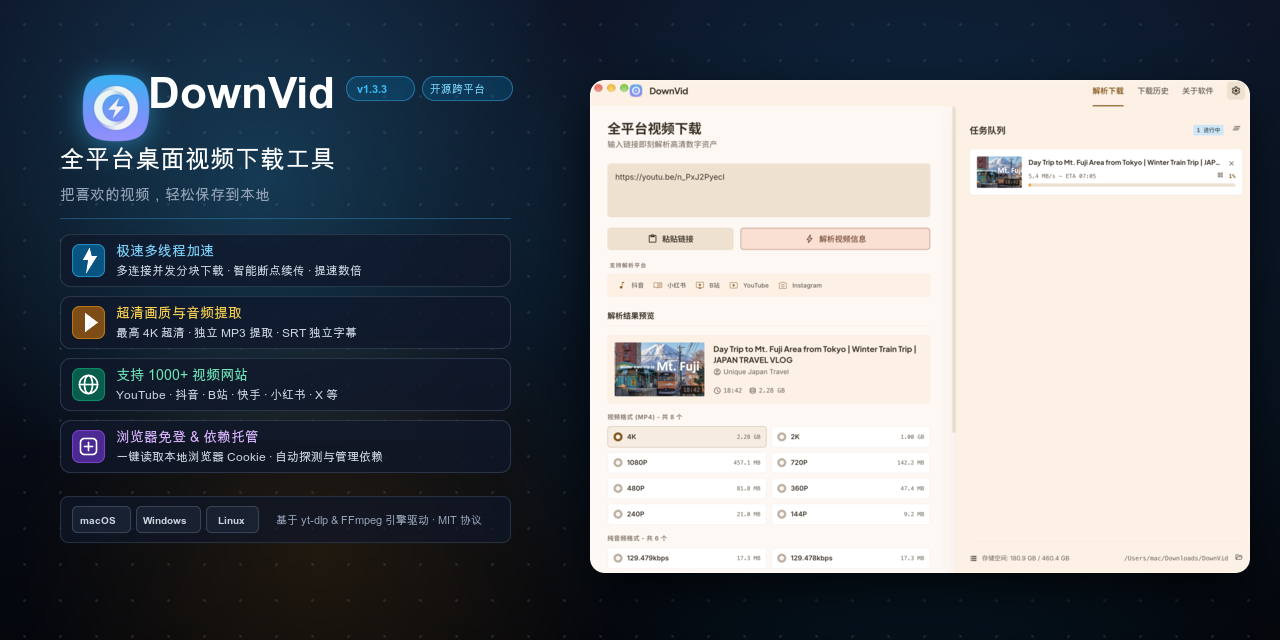The height and width of the screenshot is (640, 1280).
Task: Open the 关于软件 tab
Action: point(1198,91)
